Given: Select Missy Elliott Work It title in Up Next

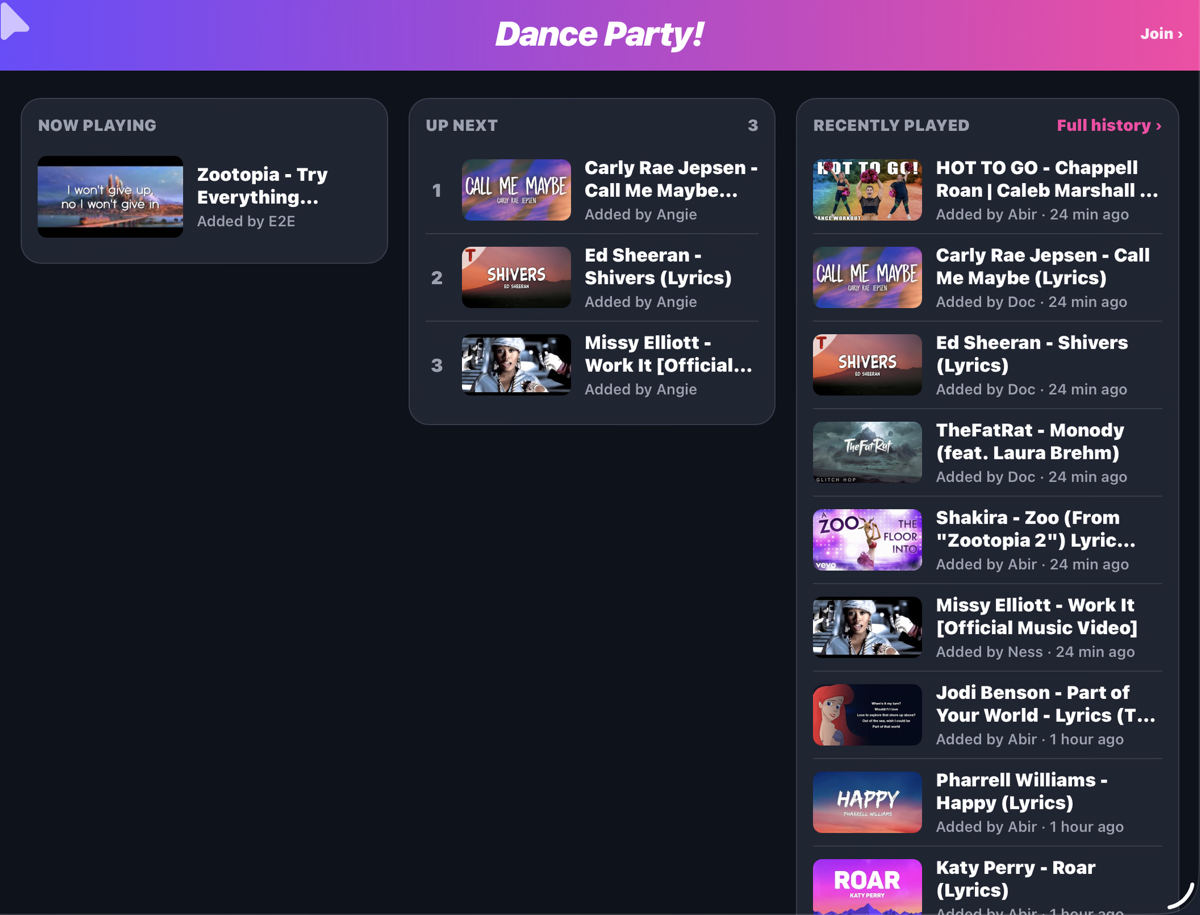Looking at the screenshot, I should point(668,354).
